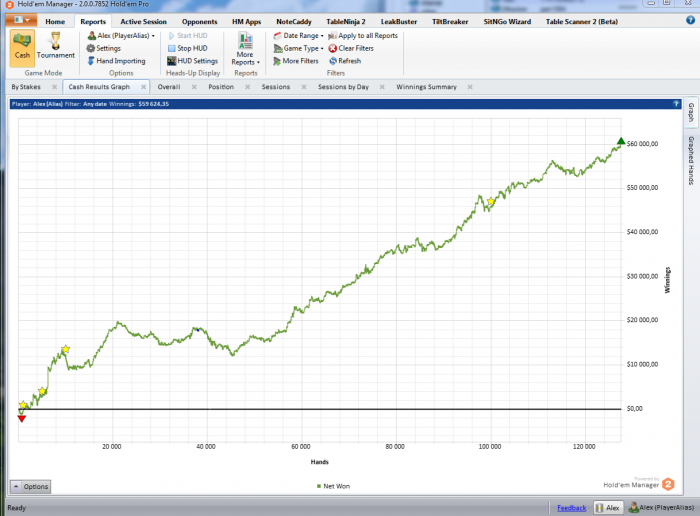Click the Start HUD button
Image resolution: width=700 pixels, height=516 pixels.
(188, 35)
